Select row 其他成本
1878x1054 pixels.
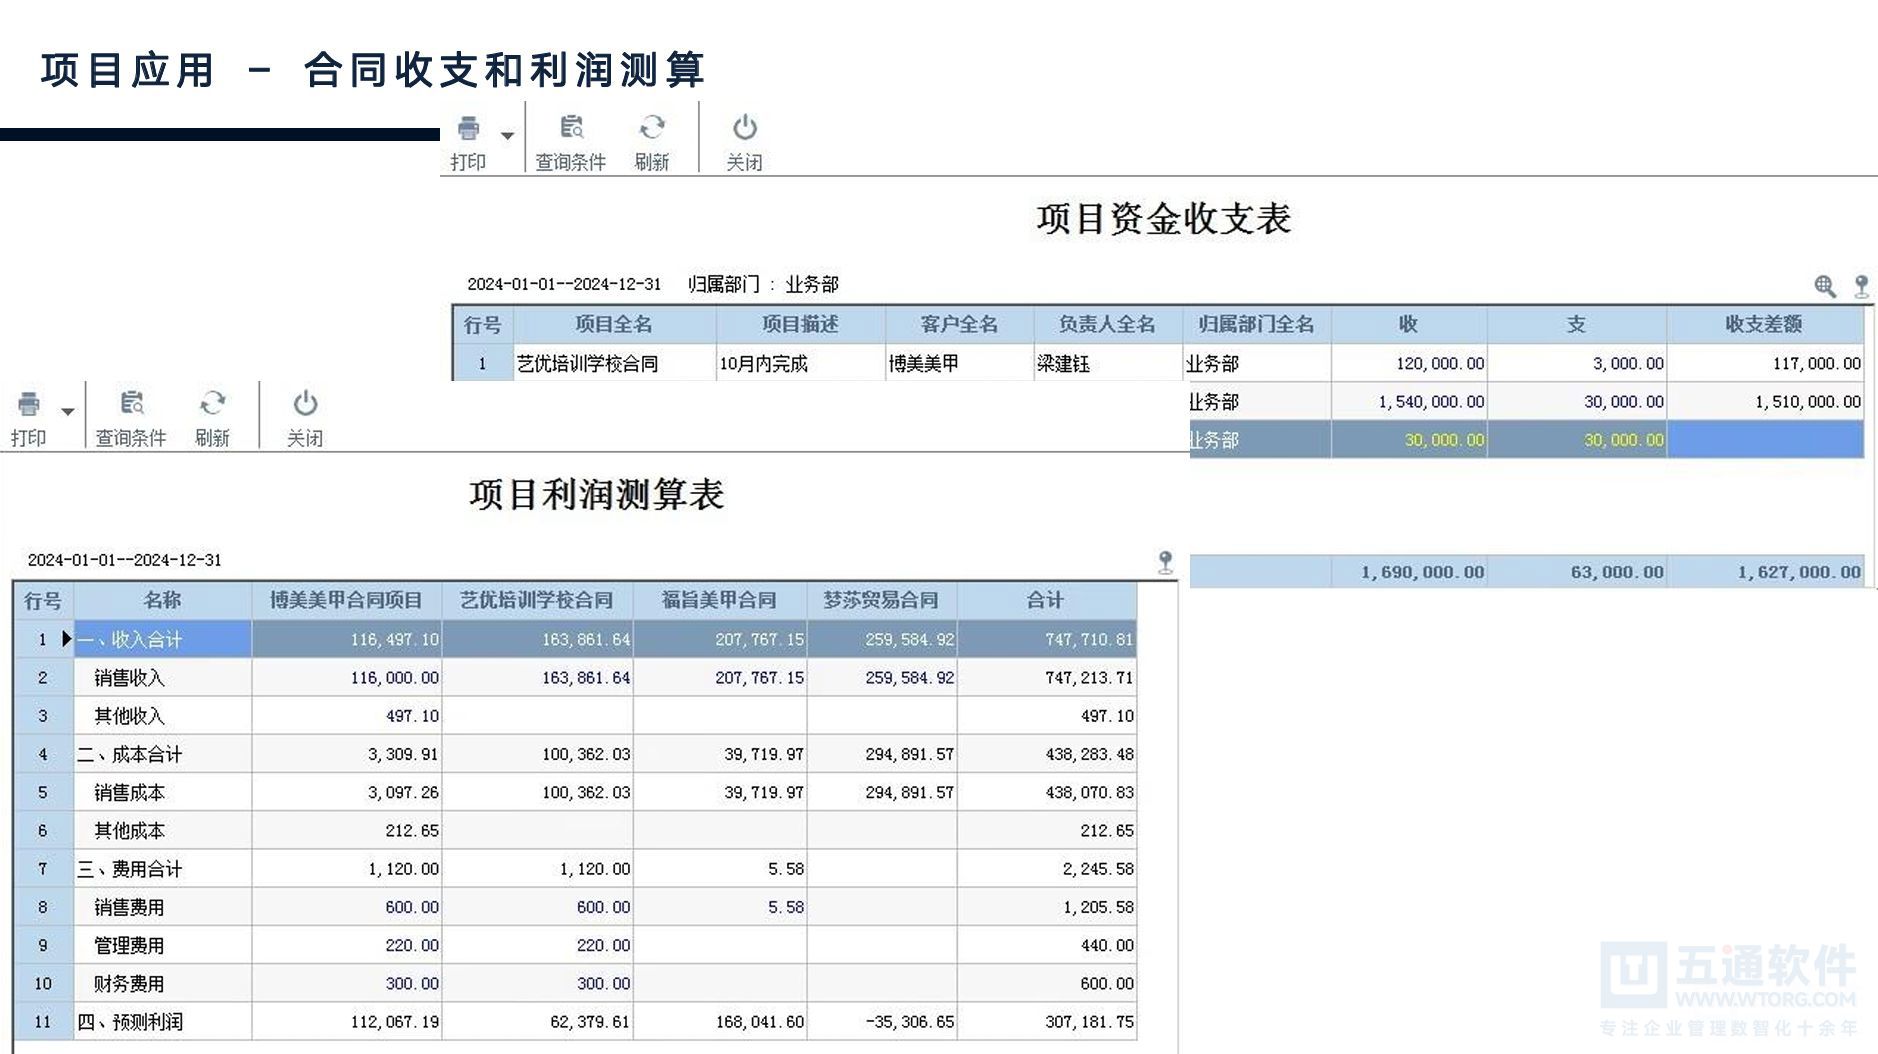[576, 830]
